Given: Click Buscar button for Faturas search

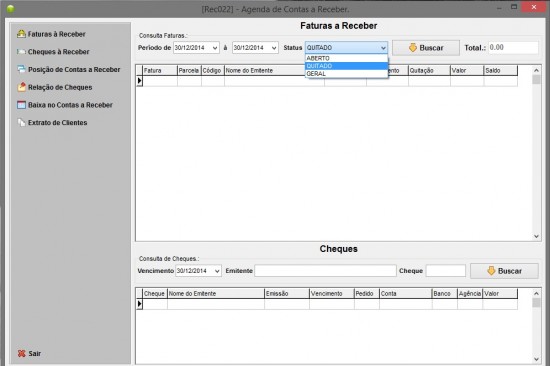Looking at the screenshot, I should (426, 48).
